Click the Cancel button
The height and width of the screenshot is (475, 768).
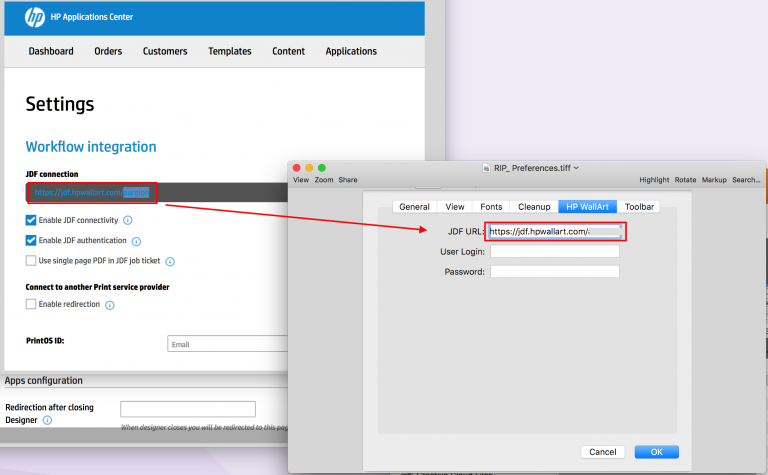click(x=602, y=452)
